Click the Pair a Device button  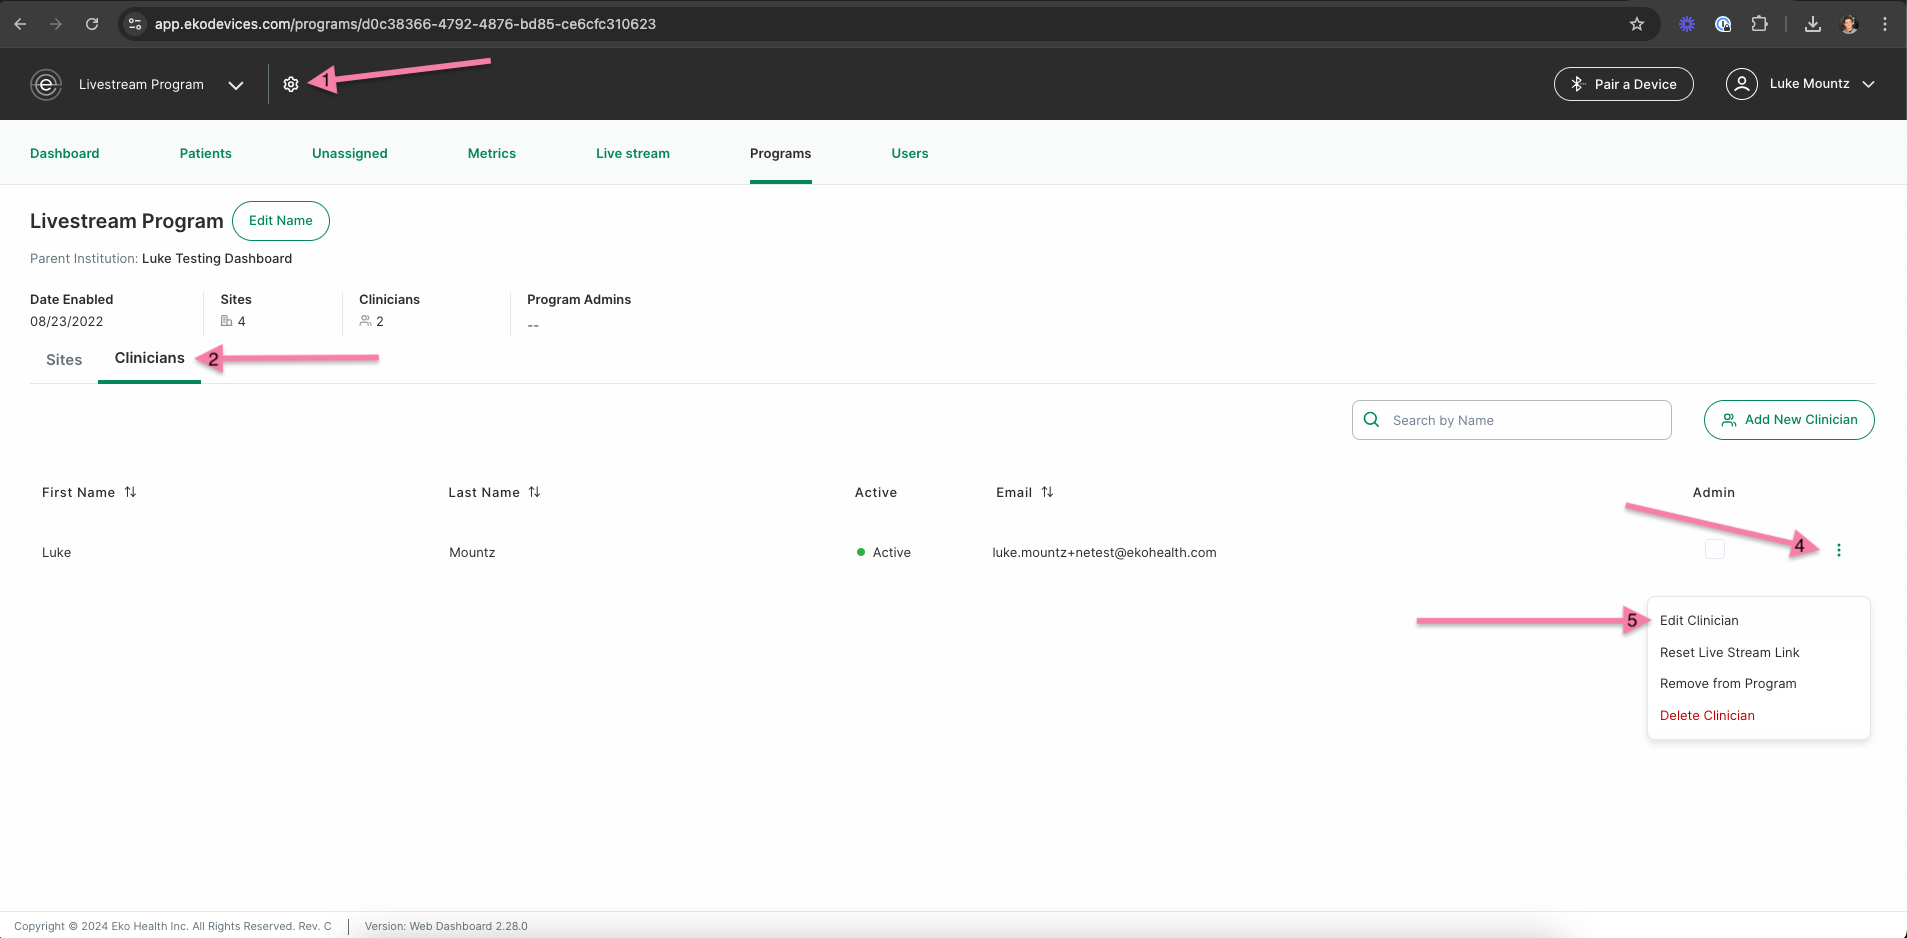point(1623,84)
